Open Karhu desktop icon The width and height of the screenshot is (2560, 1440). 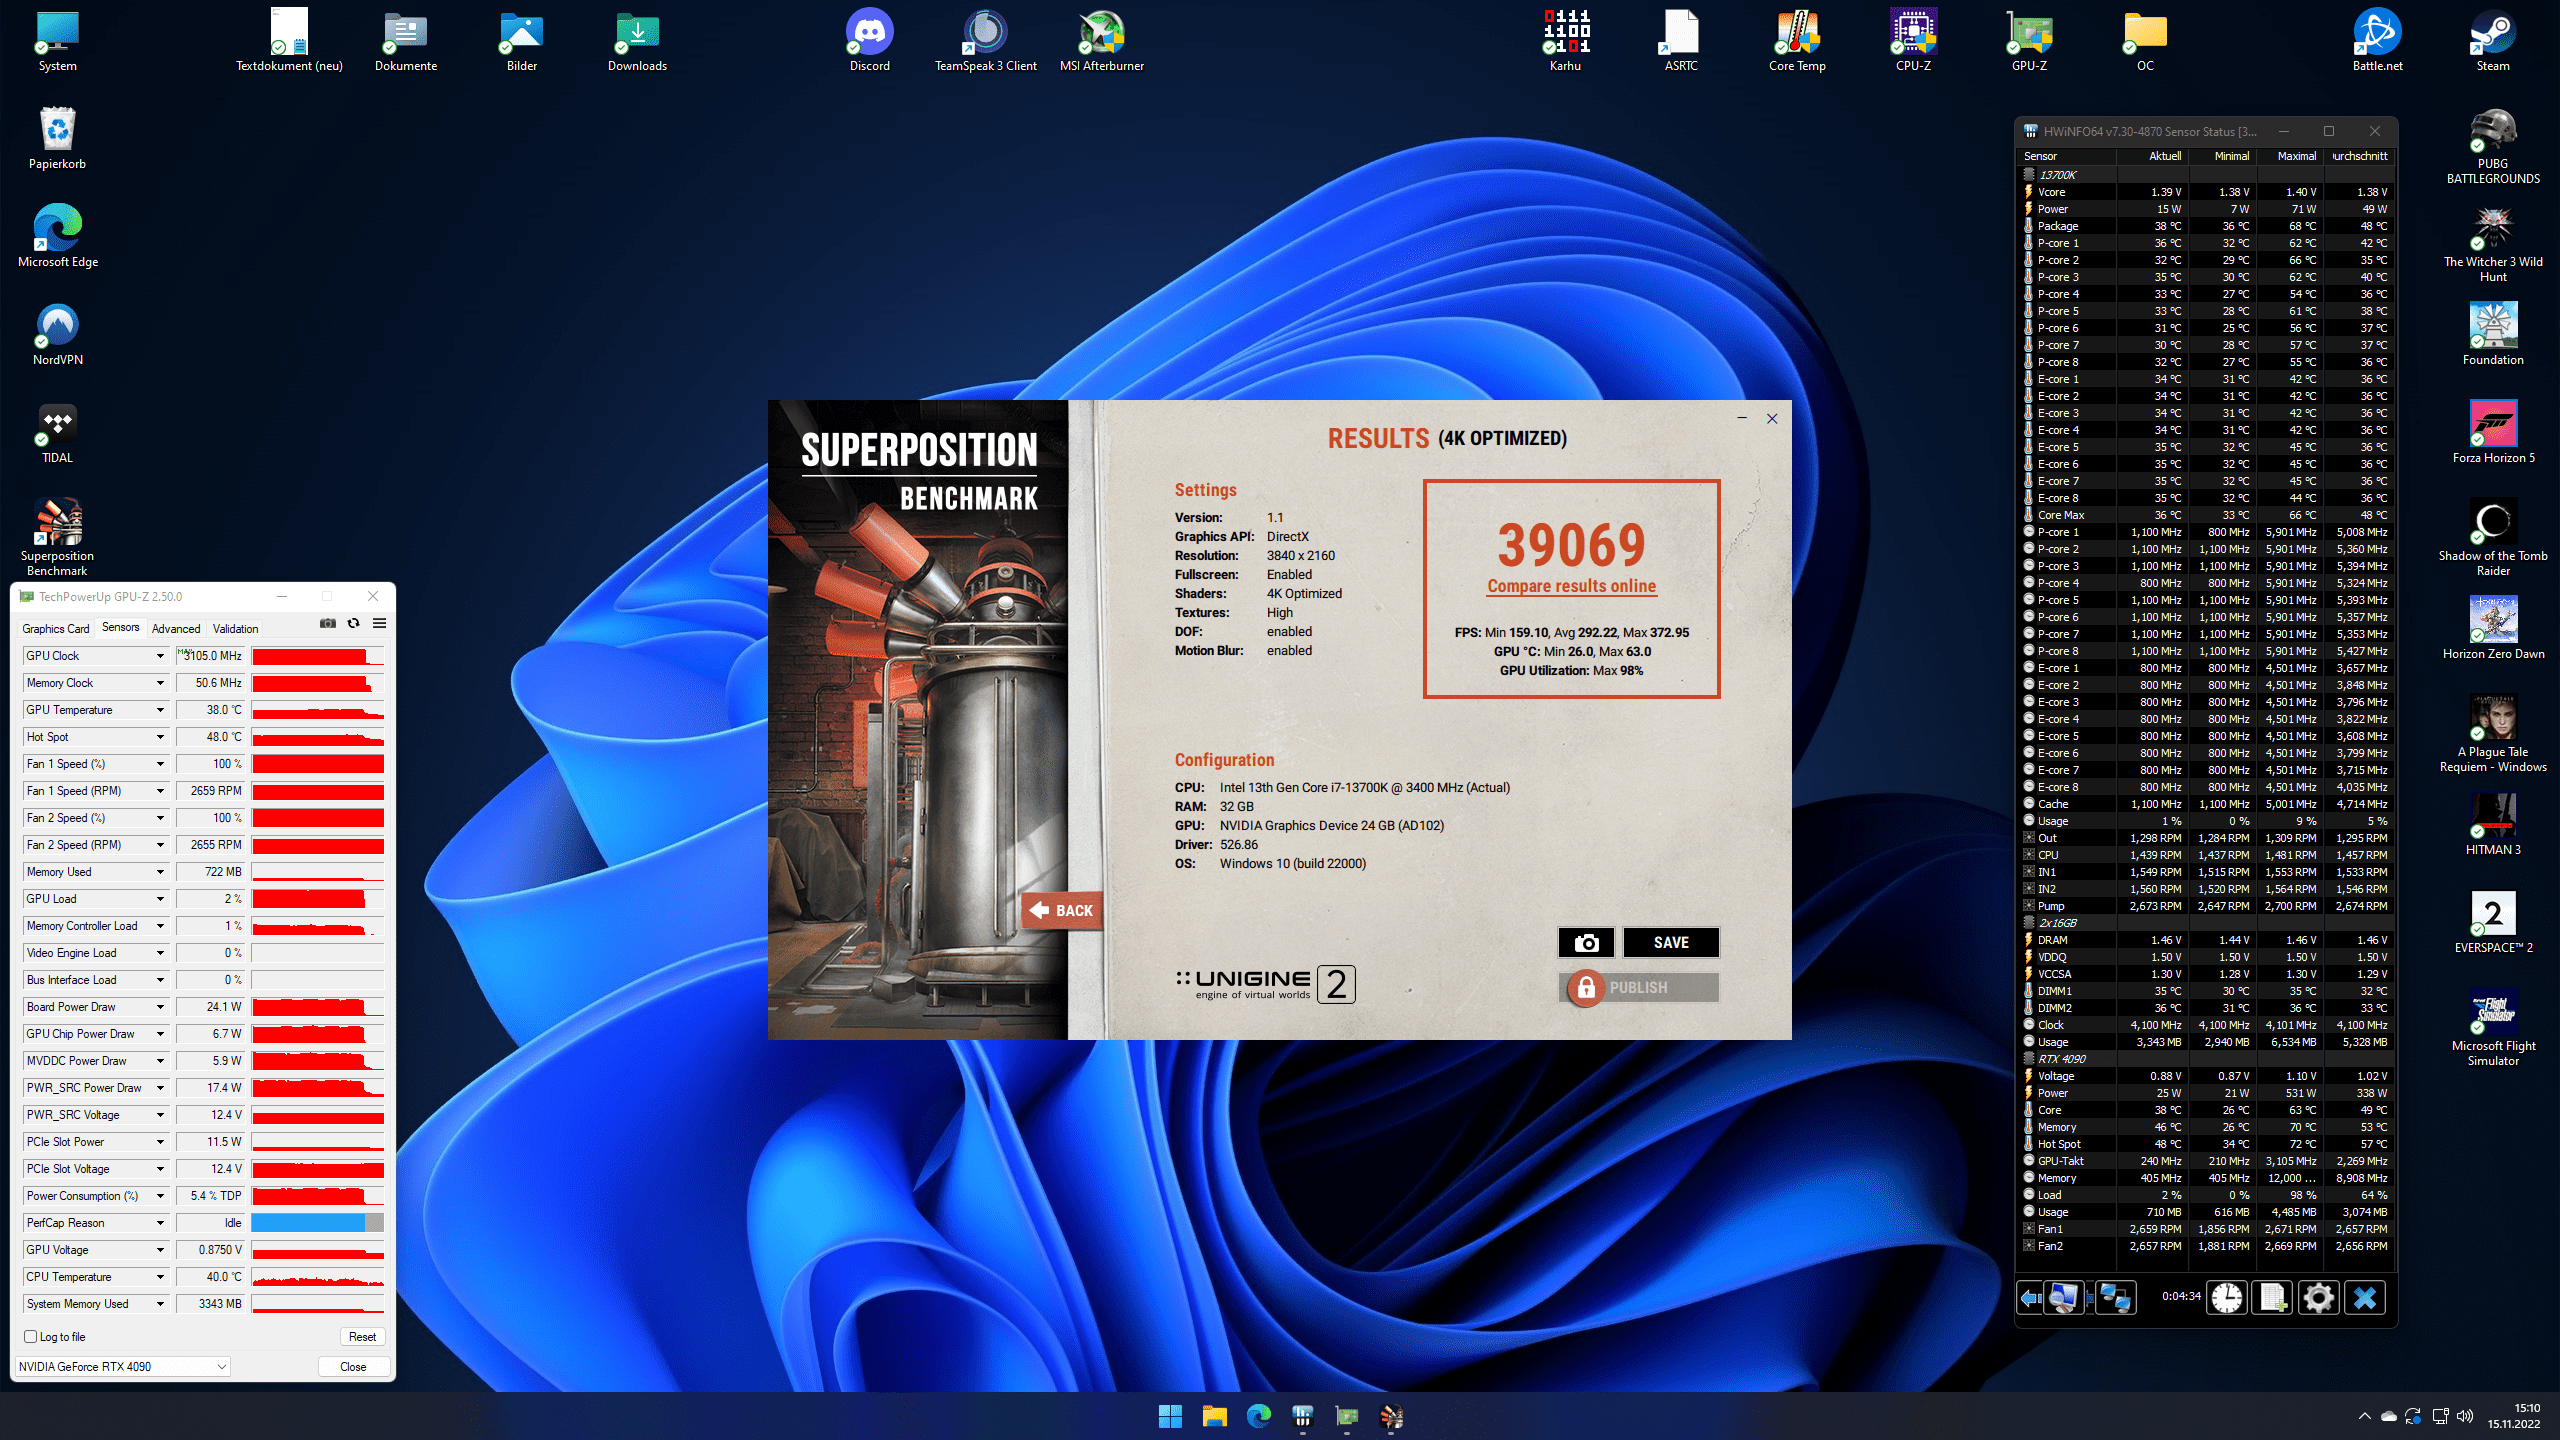click(x=1565, y=41)
